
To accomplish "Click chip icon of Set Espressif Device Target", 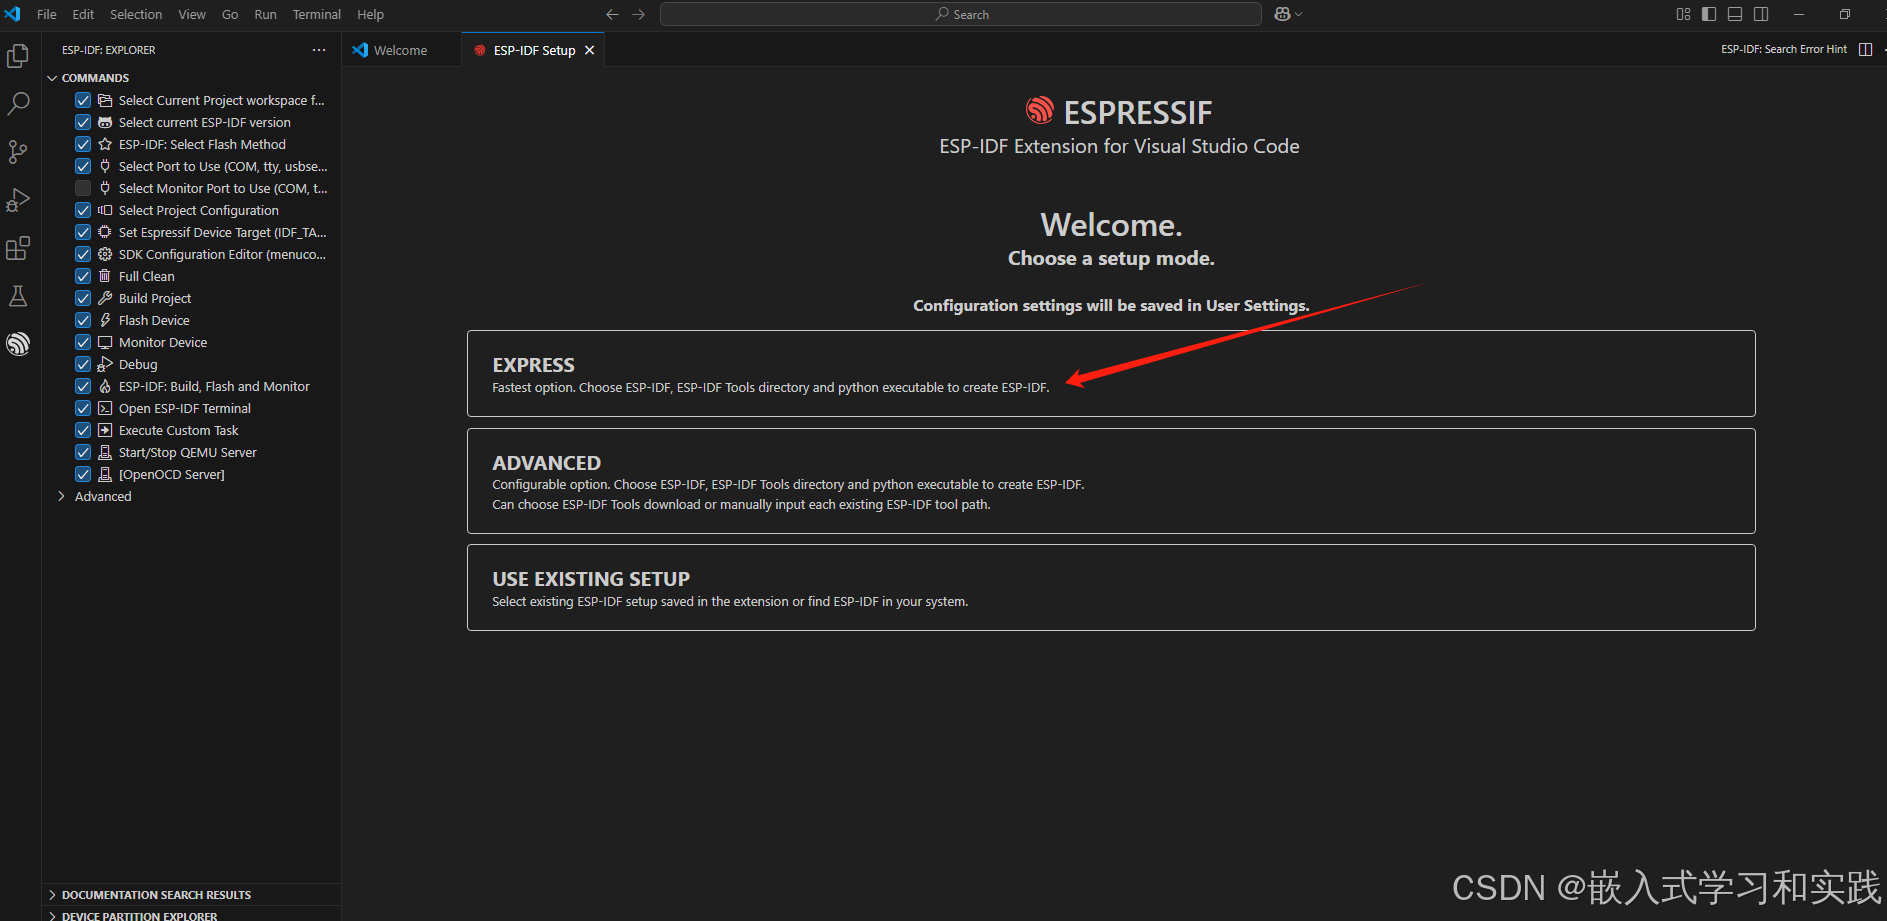I will [x=105, y=232].
